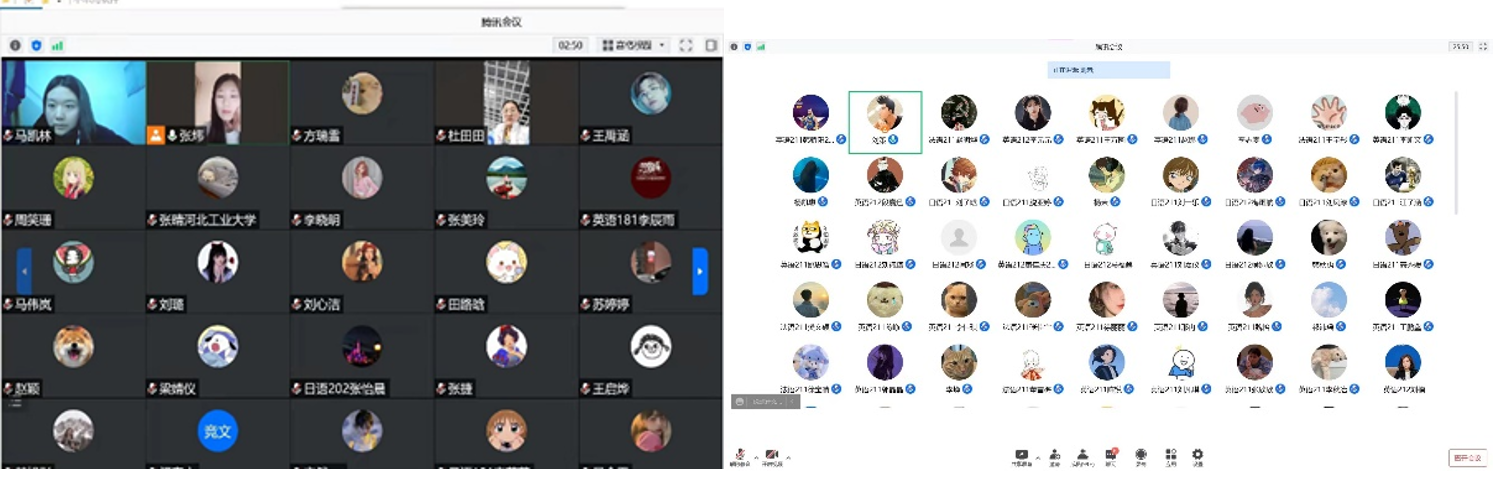
Task: Expand the screen share options arrow
Action: point(1037,458)
